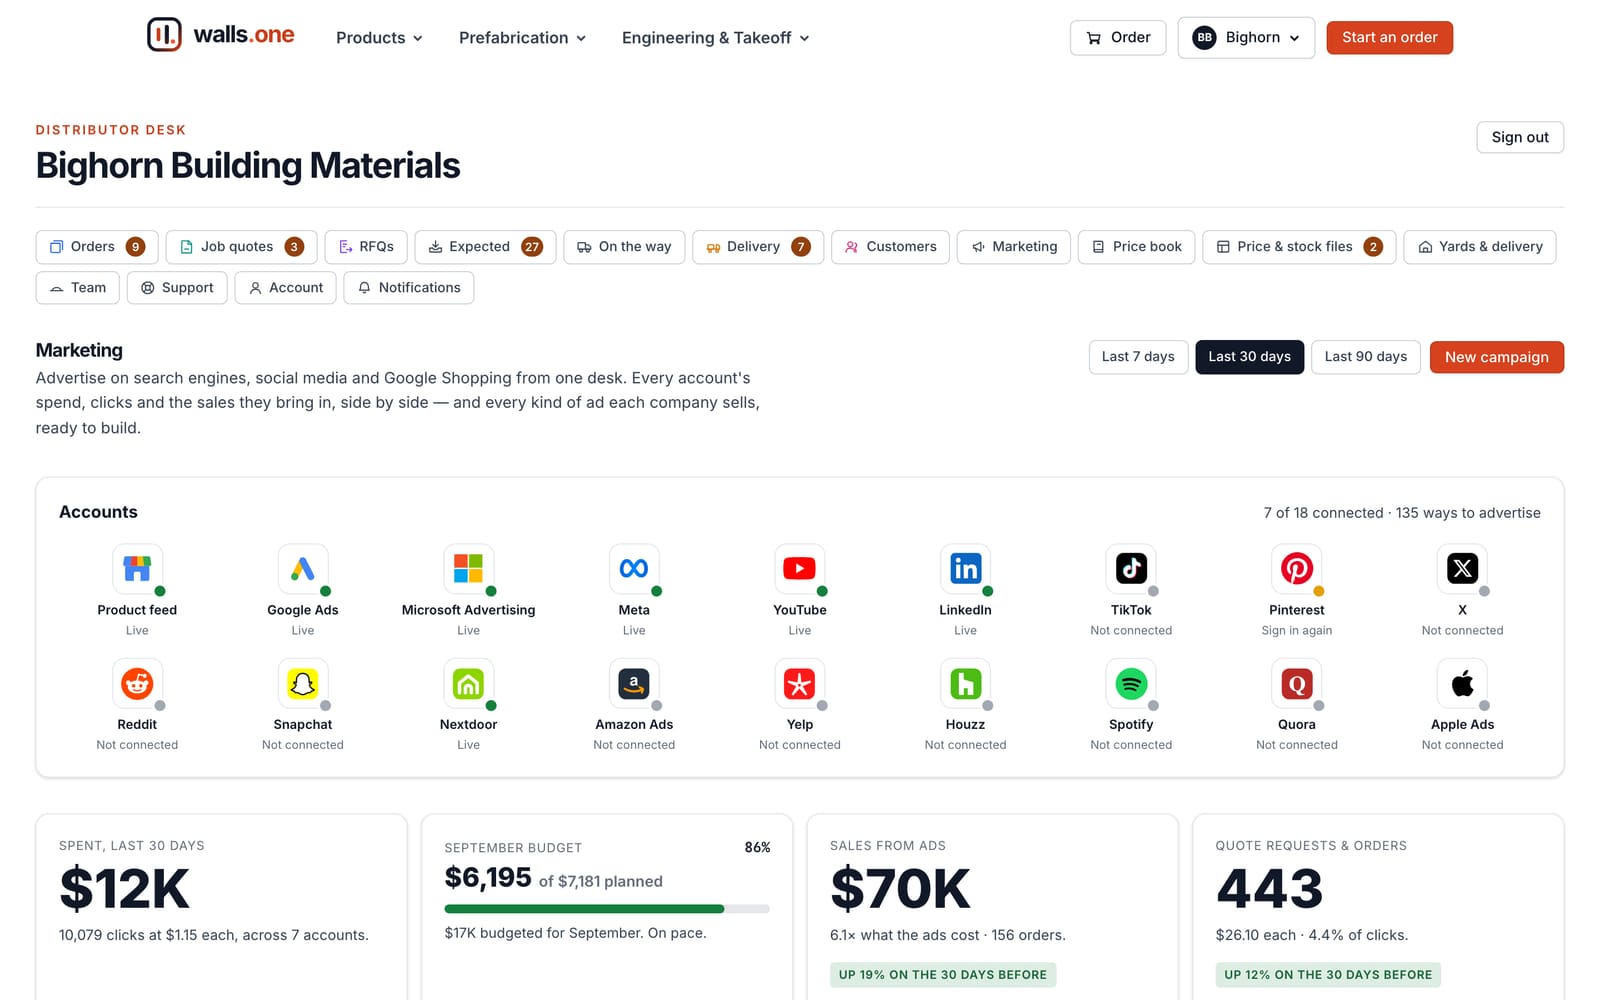Click the Sign out button
The height and width of the screenshot is (1000, 1600).
tap(1520, 137)
